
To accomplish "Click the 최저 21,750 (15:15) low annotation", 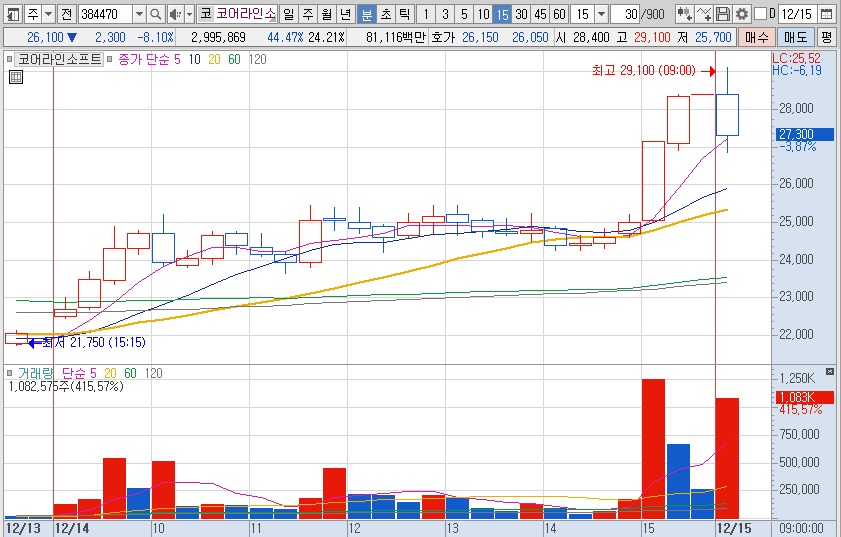I will tap(93, 342).
